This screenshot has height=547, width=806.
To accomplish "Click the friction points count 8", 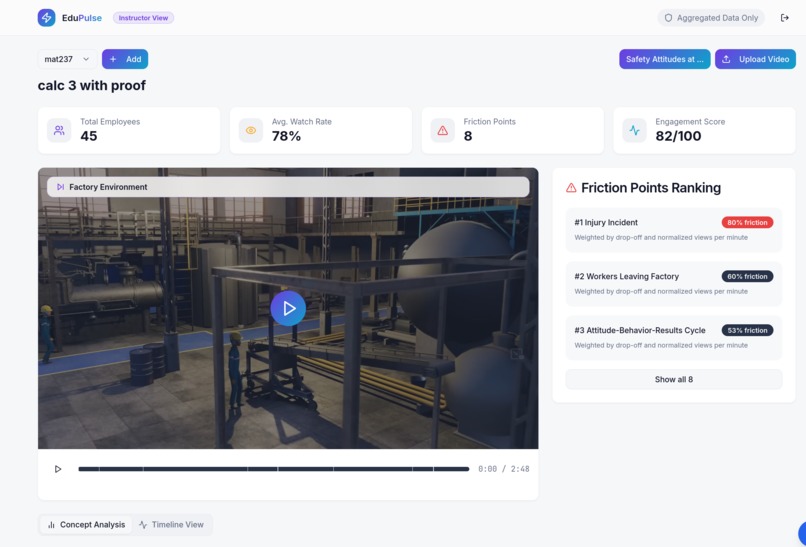I will (468, 136).
